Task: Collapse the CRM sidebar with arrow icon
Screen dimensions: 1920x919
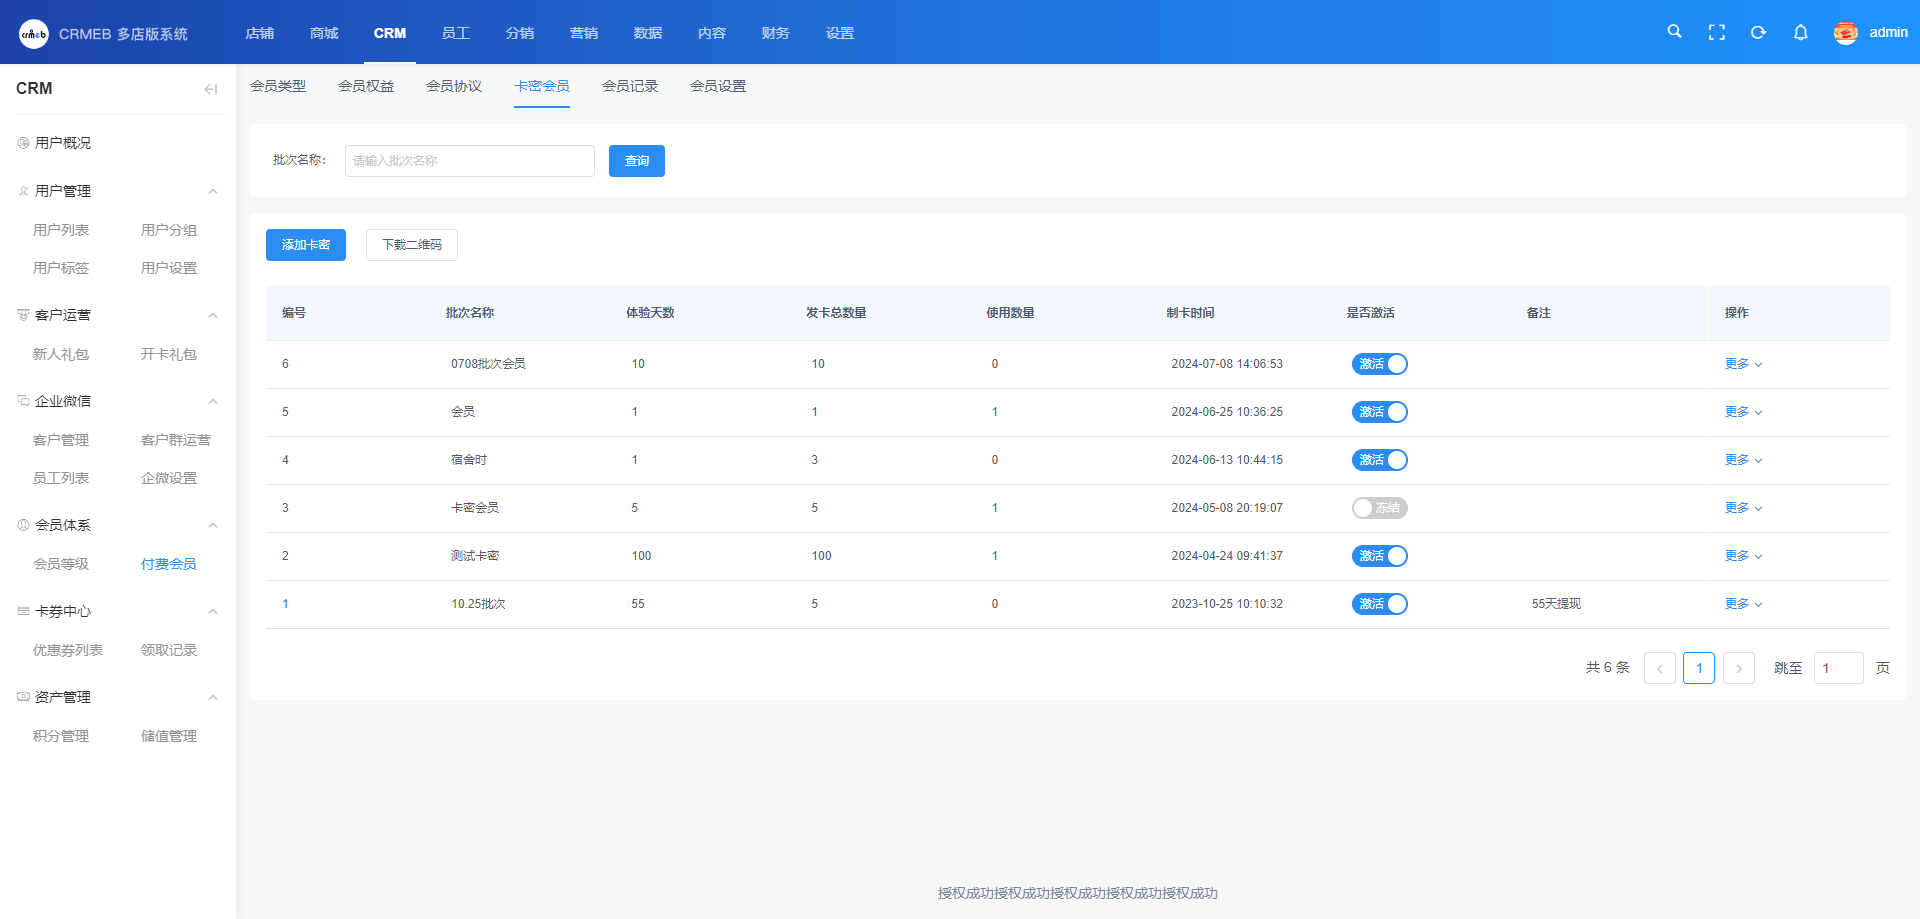Action: (x=210, y=89)
